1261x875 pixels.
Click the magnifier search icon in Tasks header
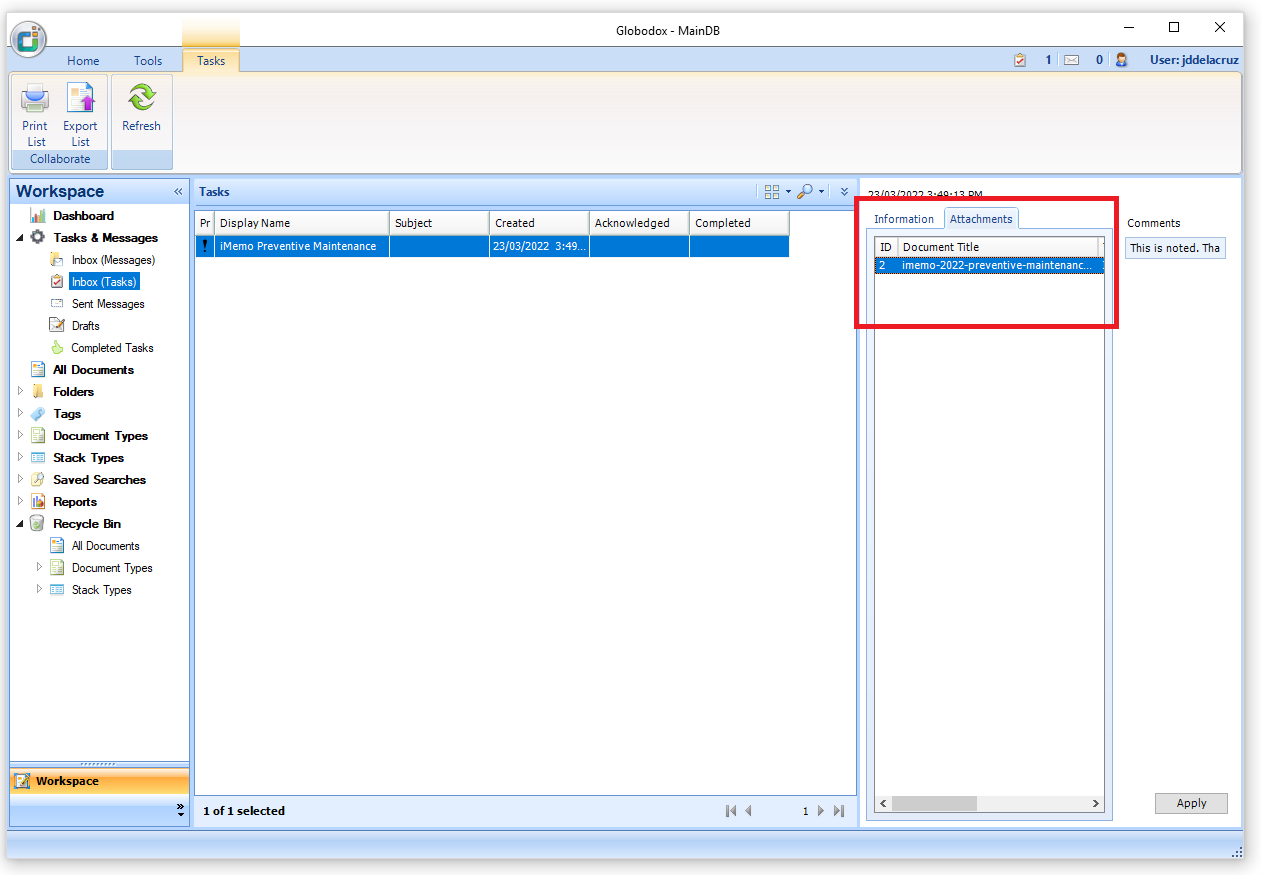point(804,192)
